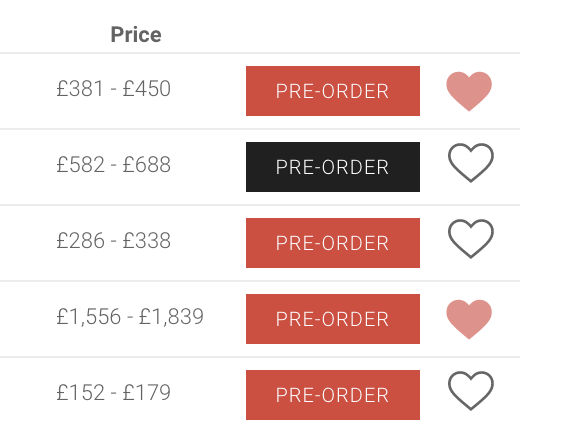Pre-order the £1,556 - £1,839 item
Screen dimensions: 582x430
point(333,319)
